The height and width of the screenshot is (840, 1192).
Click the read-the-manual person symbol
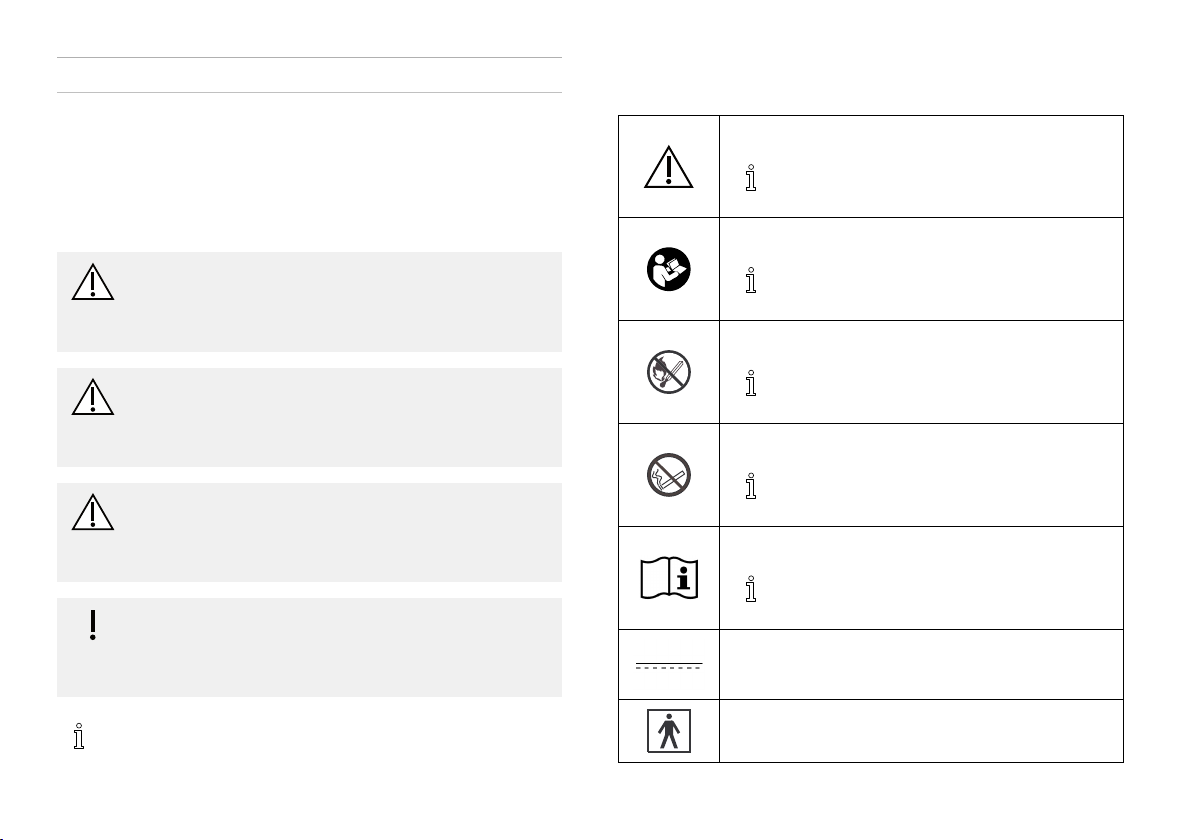click(x=669, y=269)
